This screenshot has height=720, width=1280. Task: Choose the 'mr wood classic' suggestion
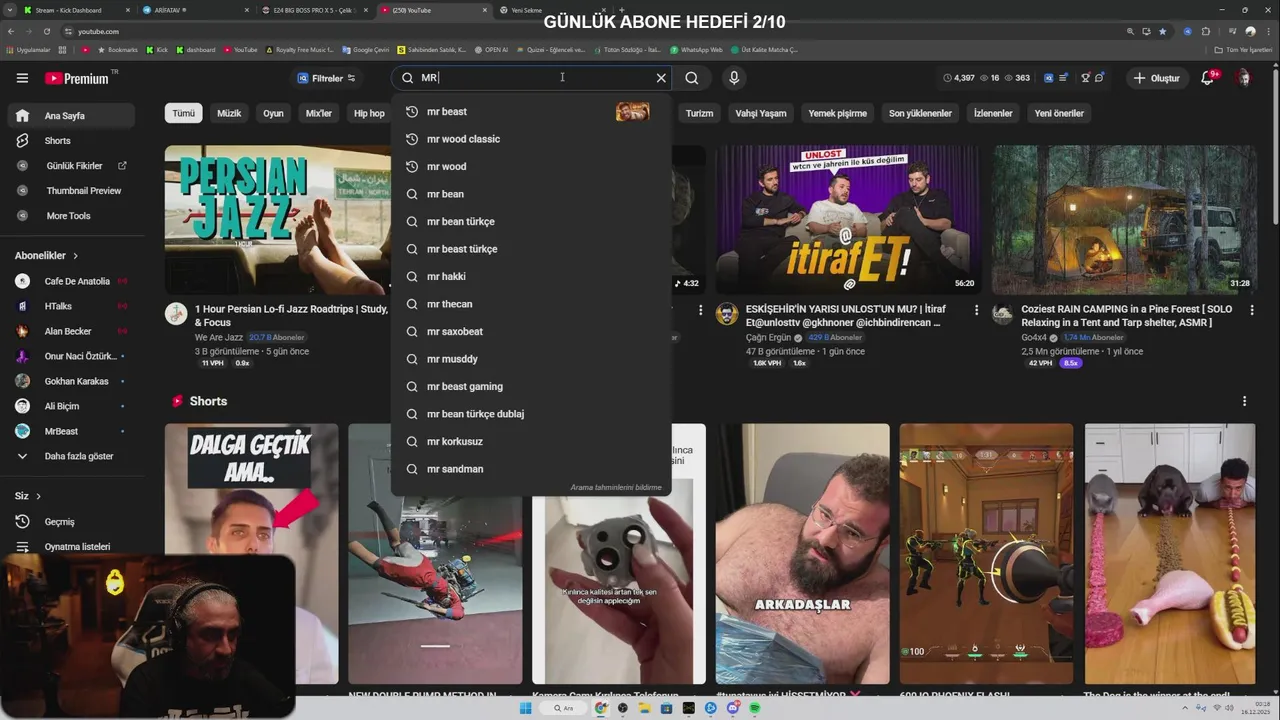(531, 139)
